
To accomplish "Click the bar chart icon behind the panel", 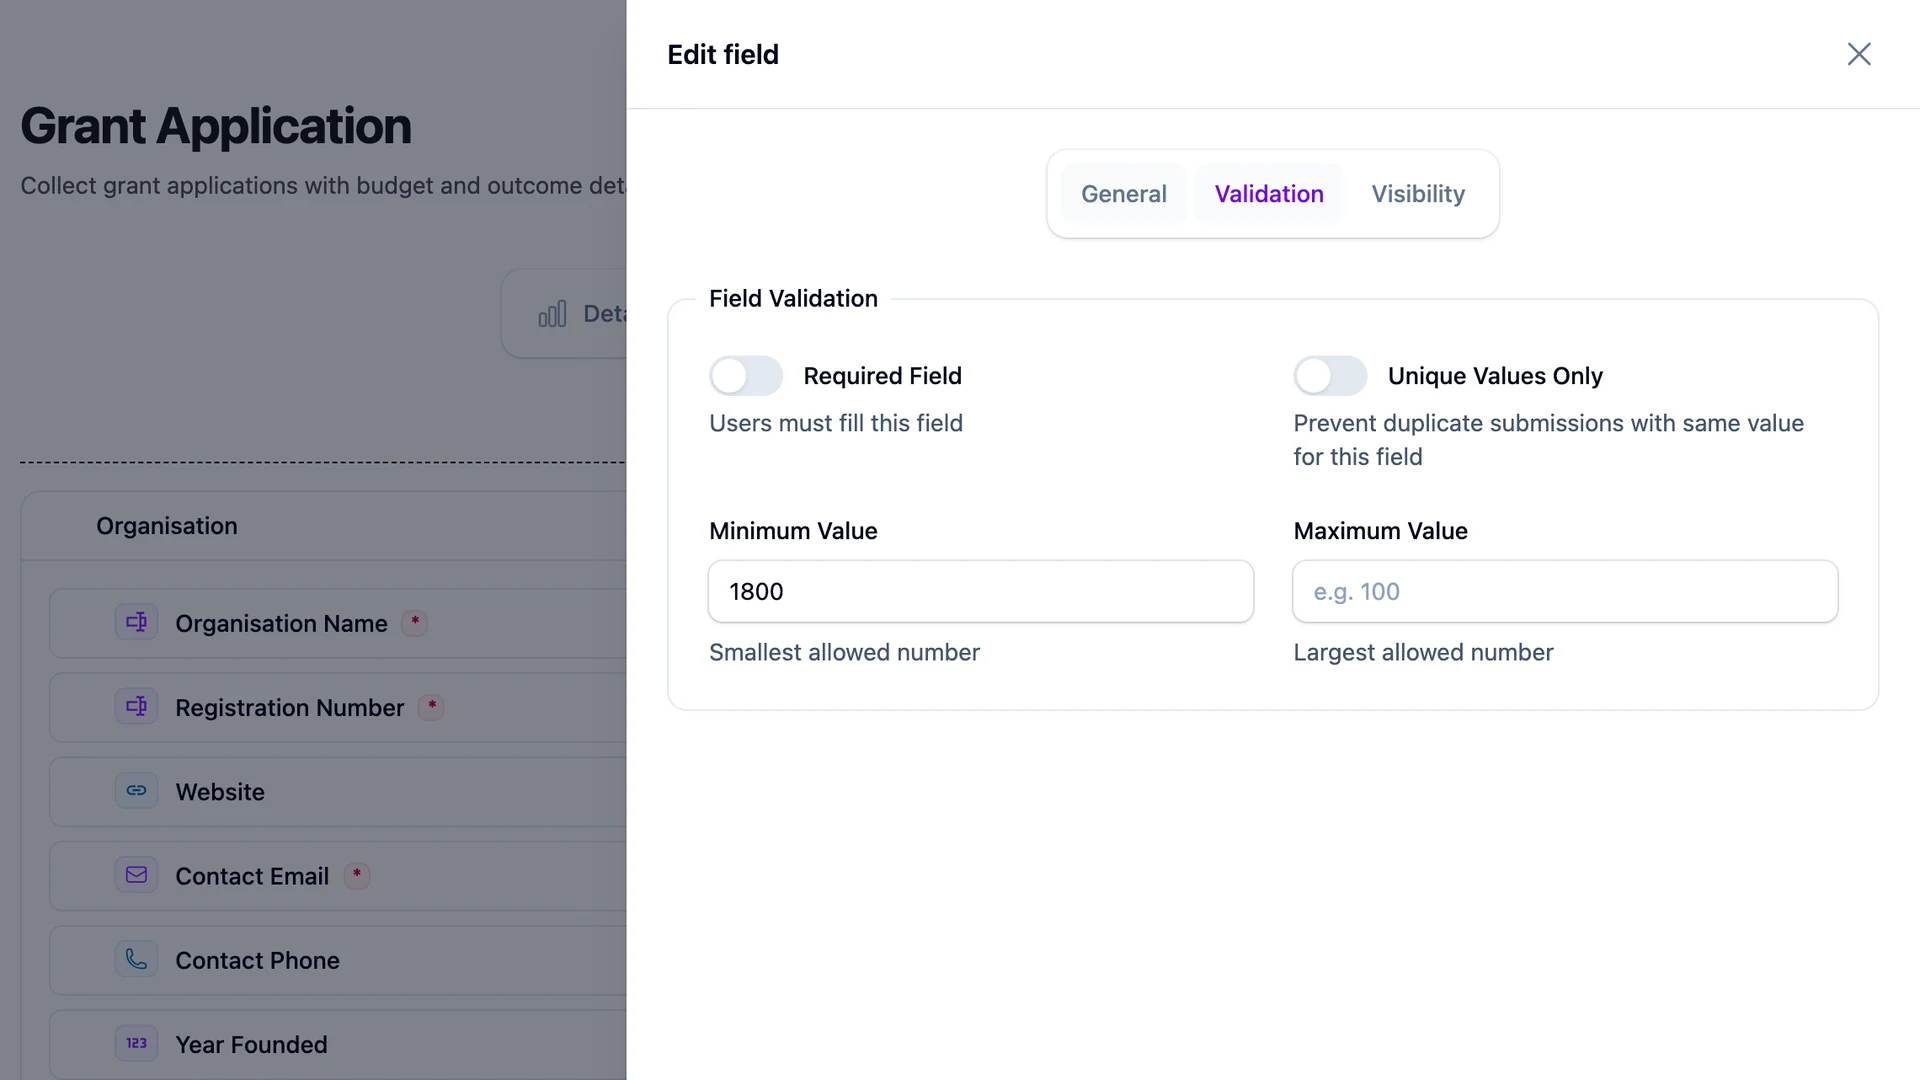I will 552,314.
